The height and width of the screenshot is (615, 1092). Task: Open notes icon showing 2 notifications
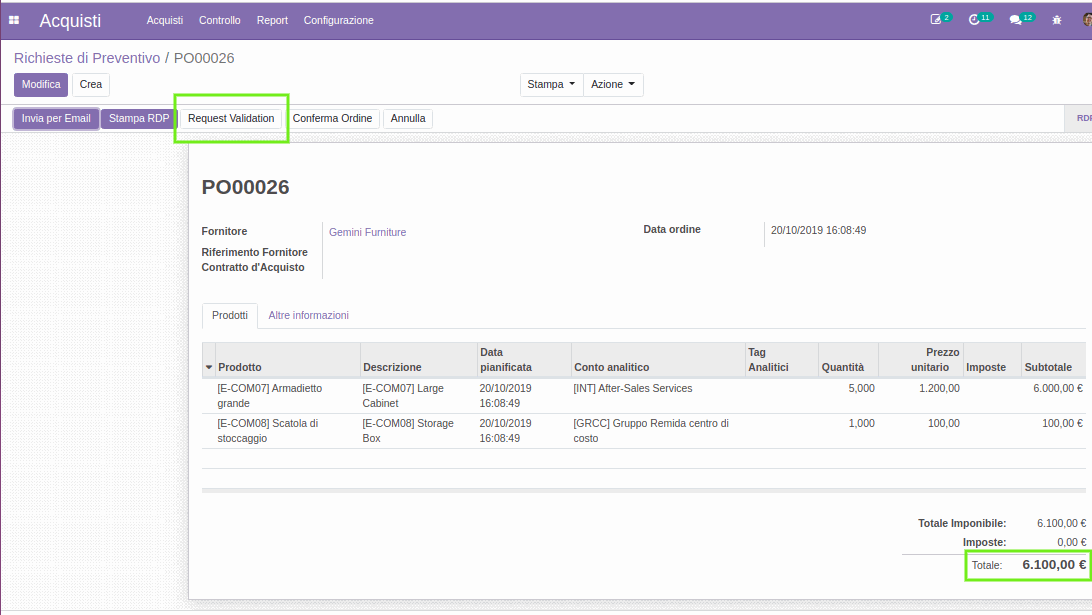(938, 17)
